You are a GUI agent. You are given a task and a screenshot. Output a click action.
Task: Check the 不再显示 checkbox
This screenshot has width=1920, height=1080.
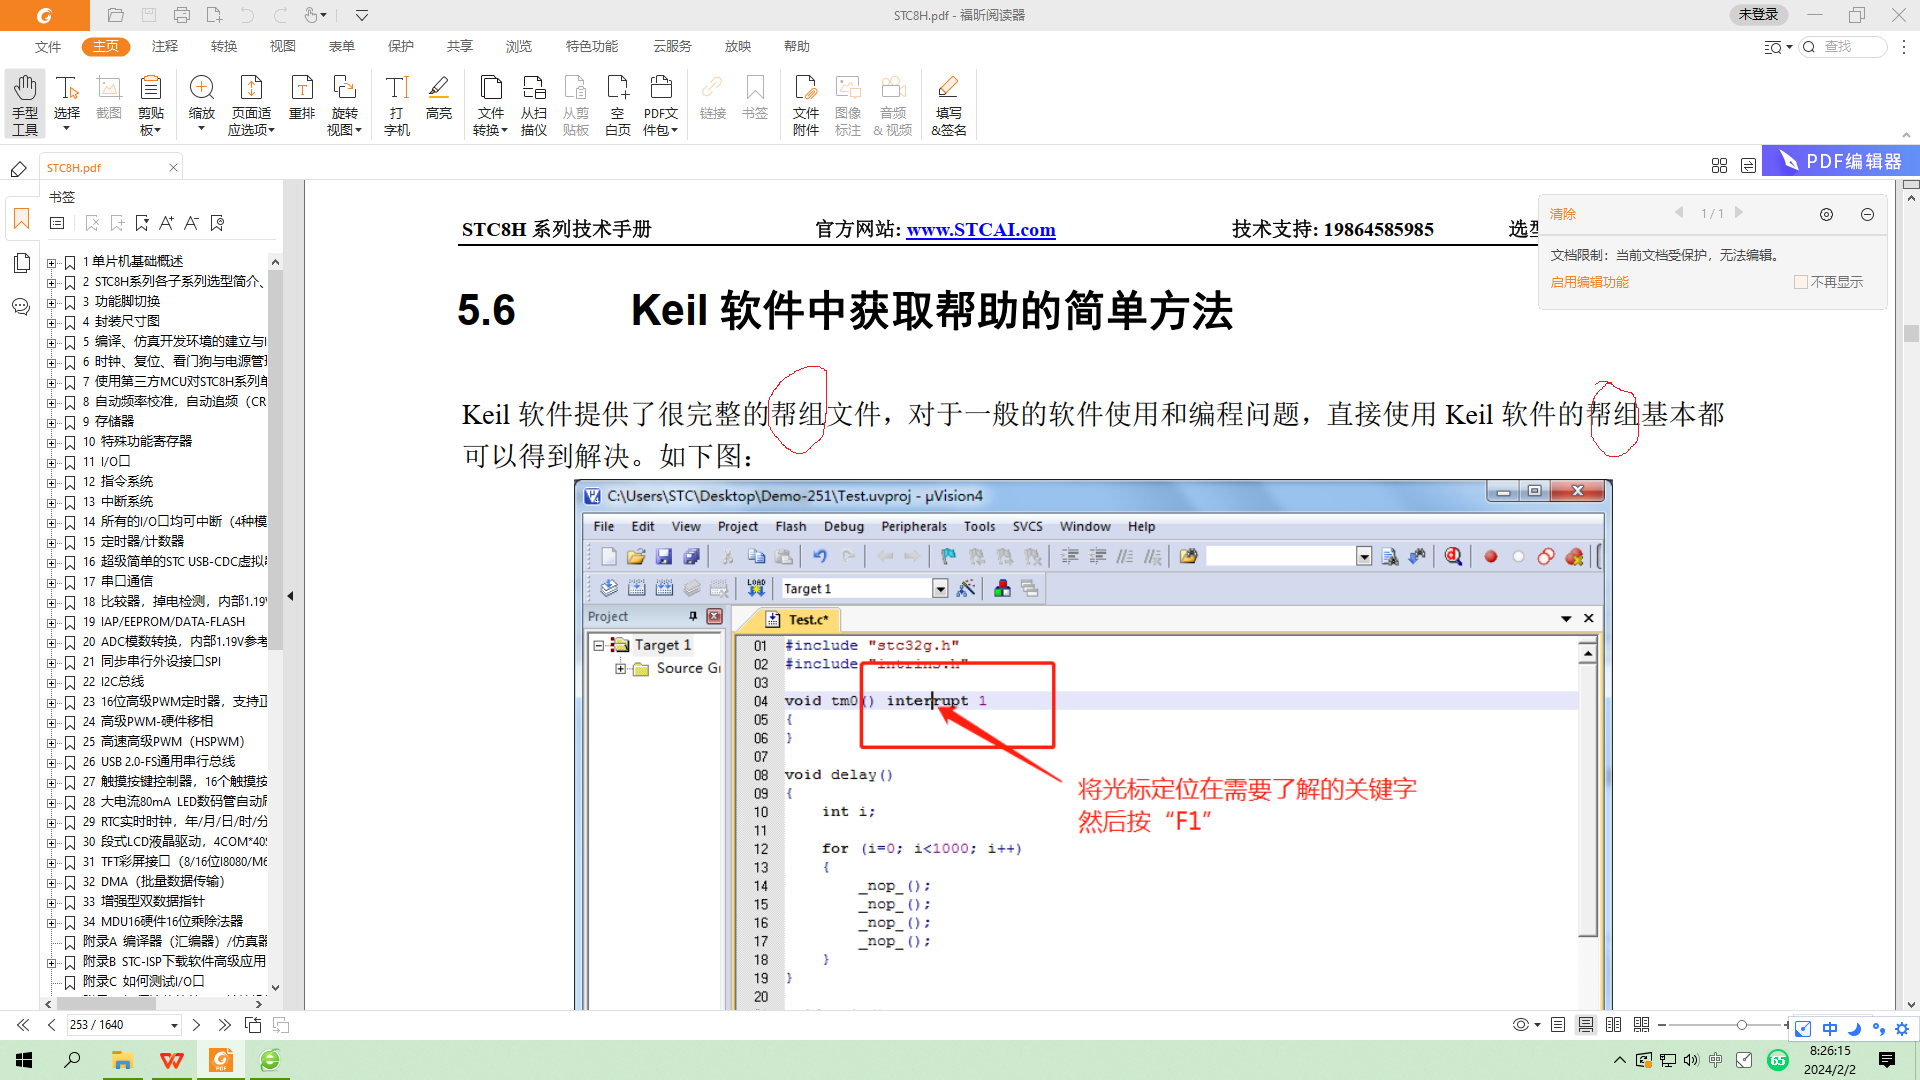tap(1801, 282)
